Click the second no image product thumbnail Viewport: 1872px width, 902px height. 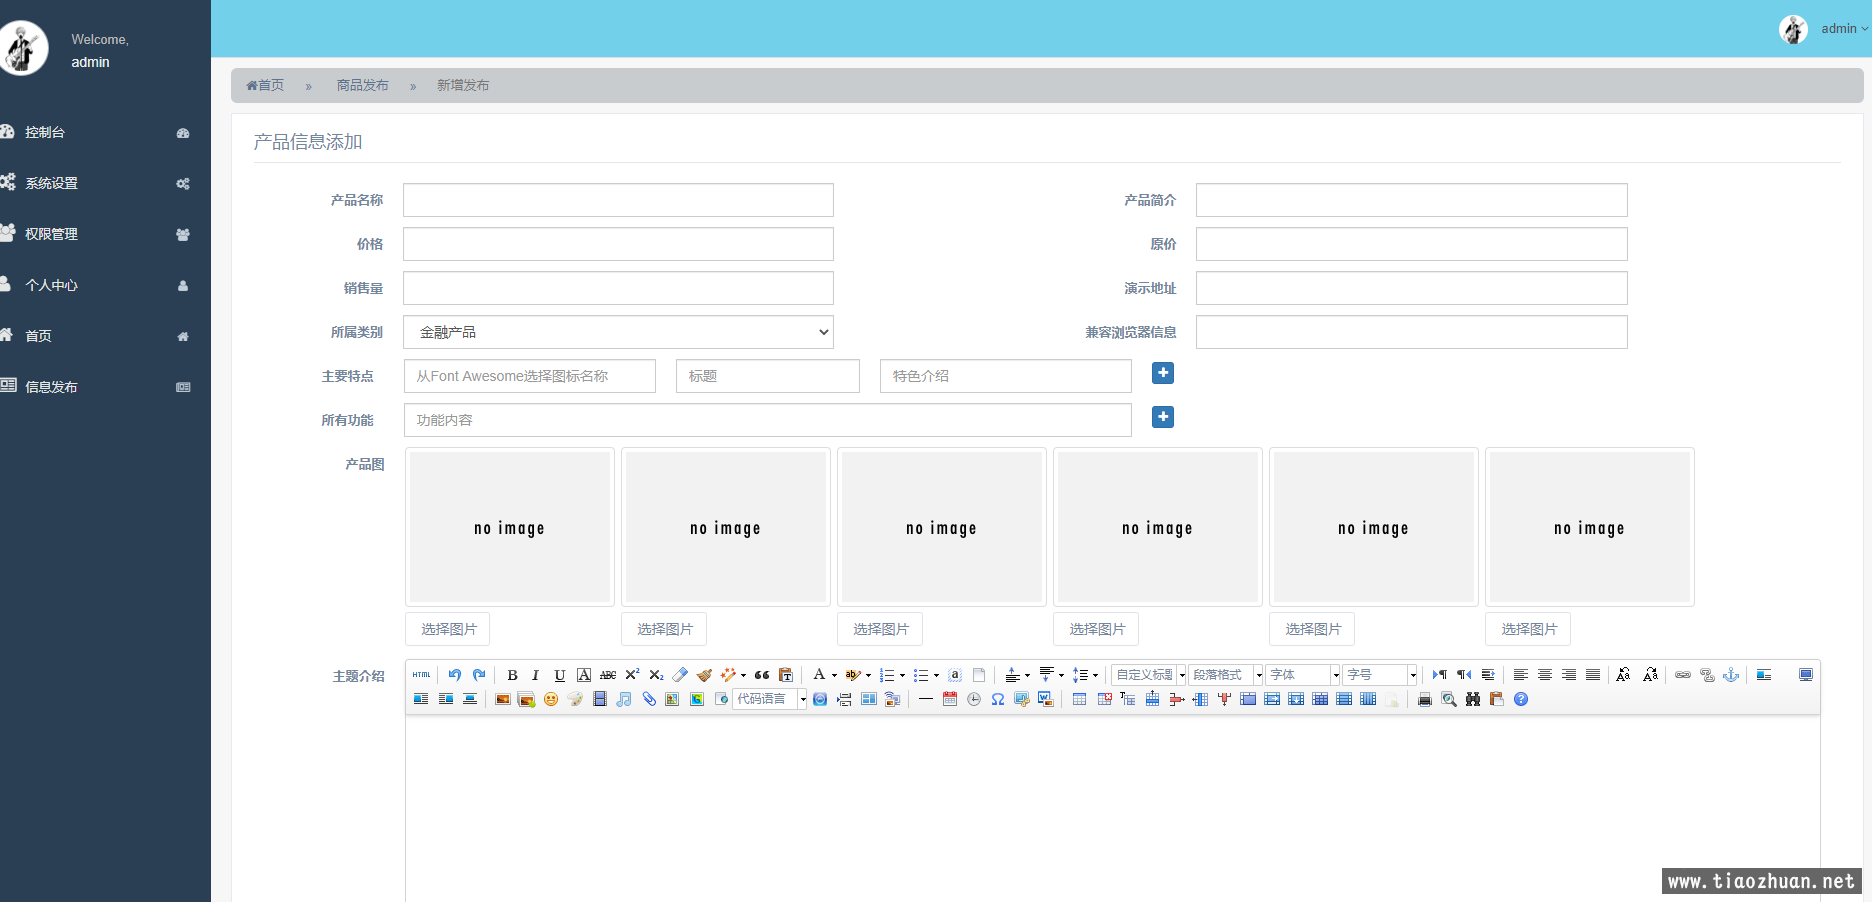pos(726,527)
